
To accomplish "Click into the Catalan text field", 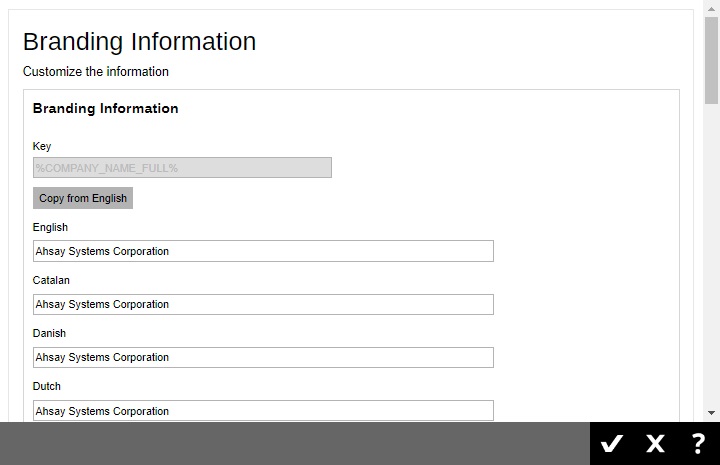I will pos(263,304).
